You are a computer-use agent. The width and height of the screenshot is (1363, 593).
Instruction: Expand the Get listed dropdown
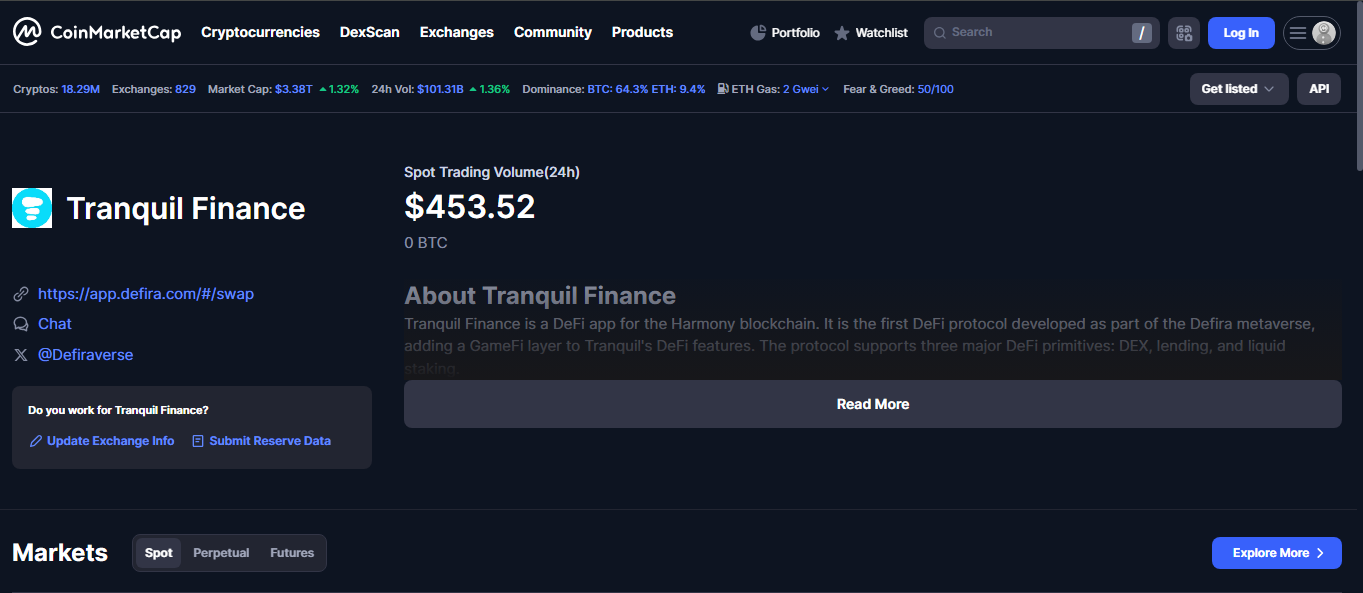point(1238,89)
